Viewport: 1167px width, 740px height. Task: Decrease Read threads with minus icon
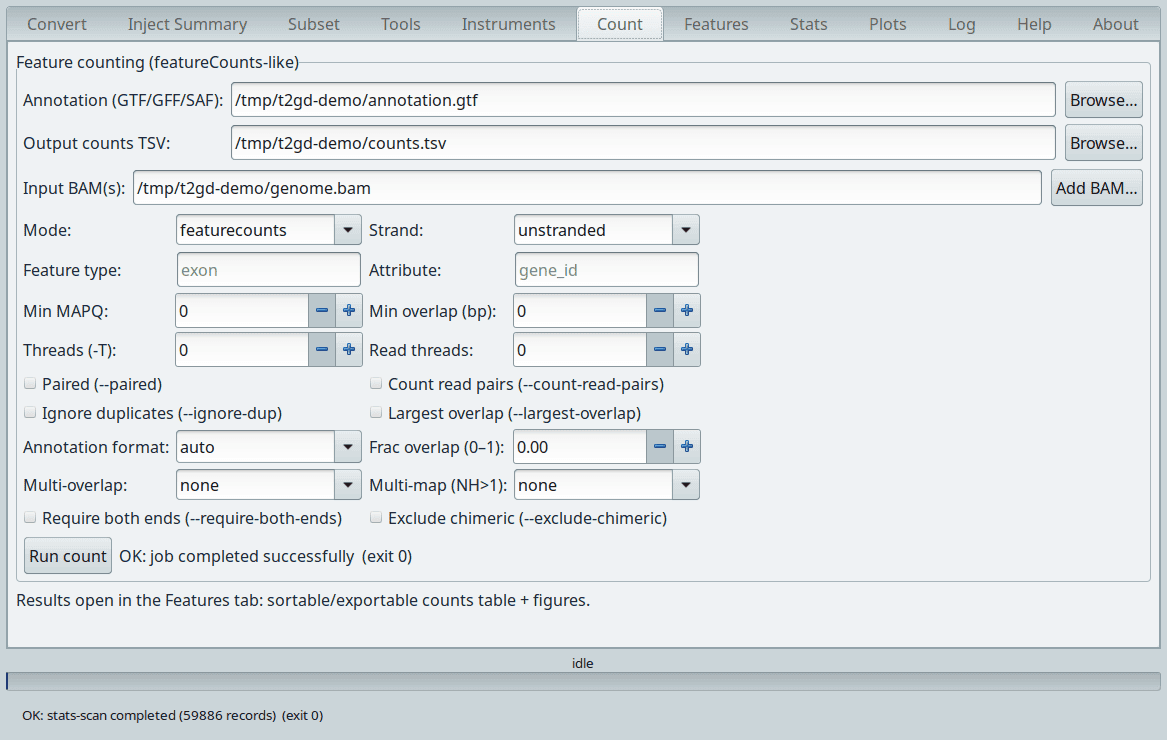click(659, 349)
